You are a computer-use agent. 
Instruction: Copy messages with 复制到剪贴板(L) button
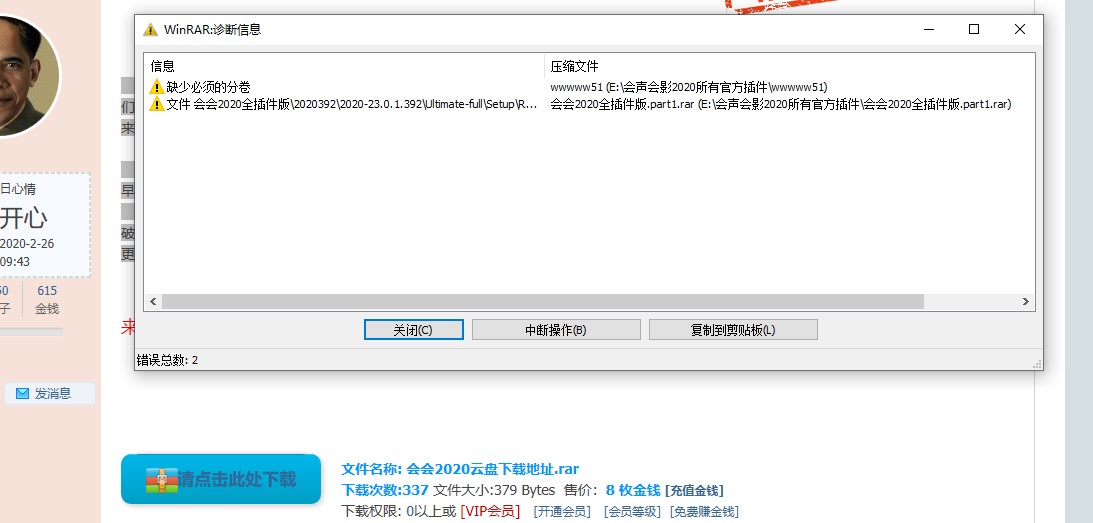tap(733, 330)
